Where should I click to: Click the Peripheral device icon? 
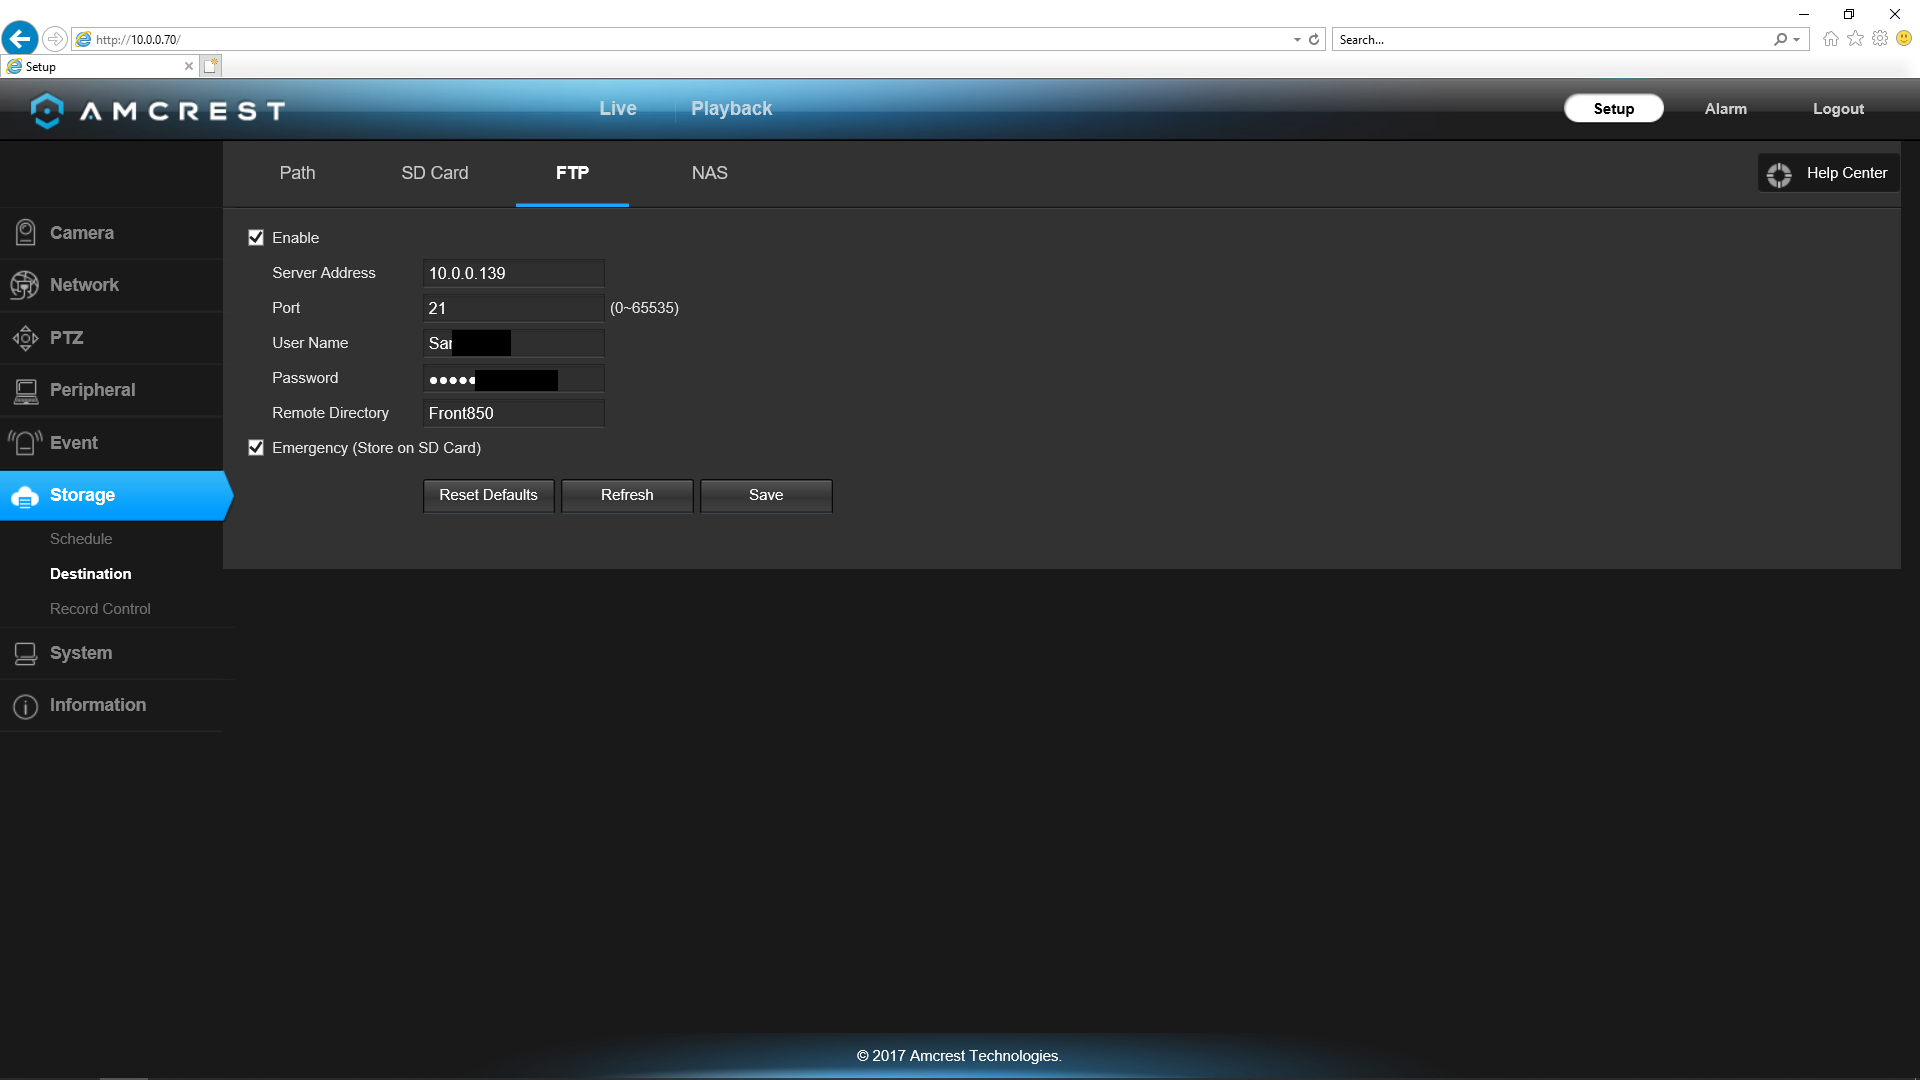pos(26,391)
